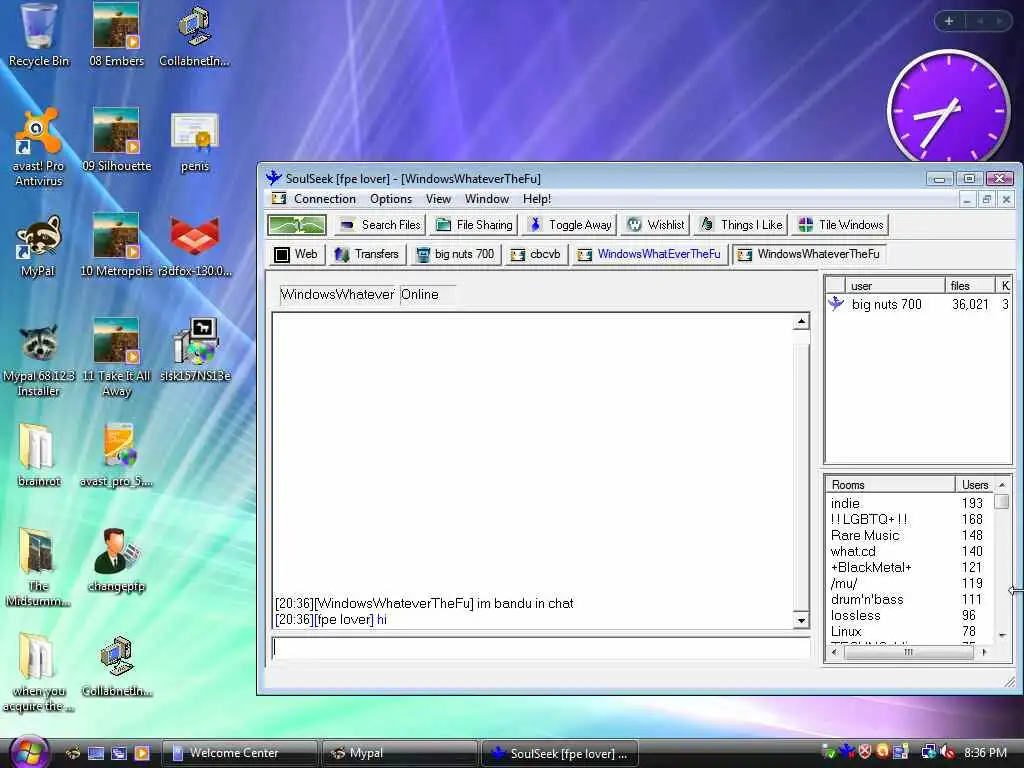Select the avast! Pro Antivirus shortcut

click(x=39, y=147)
